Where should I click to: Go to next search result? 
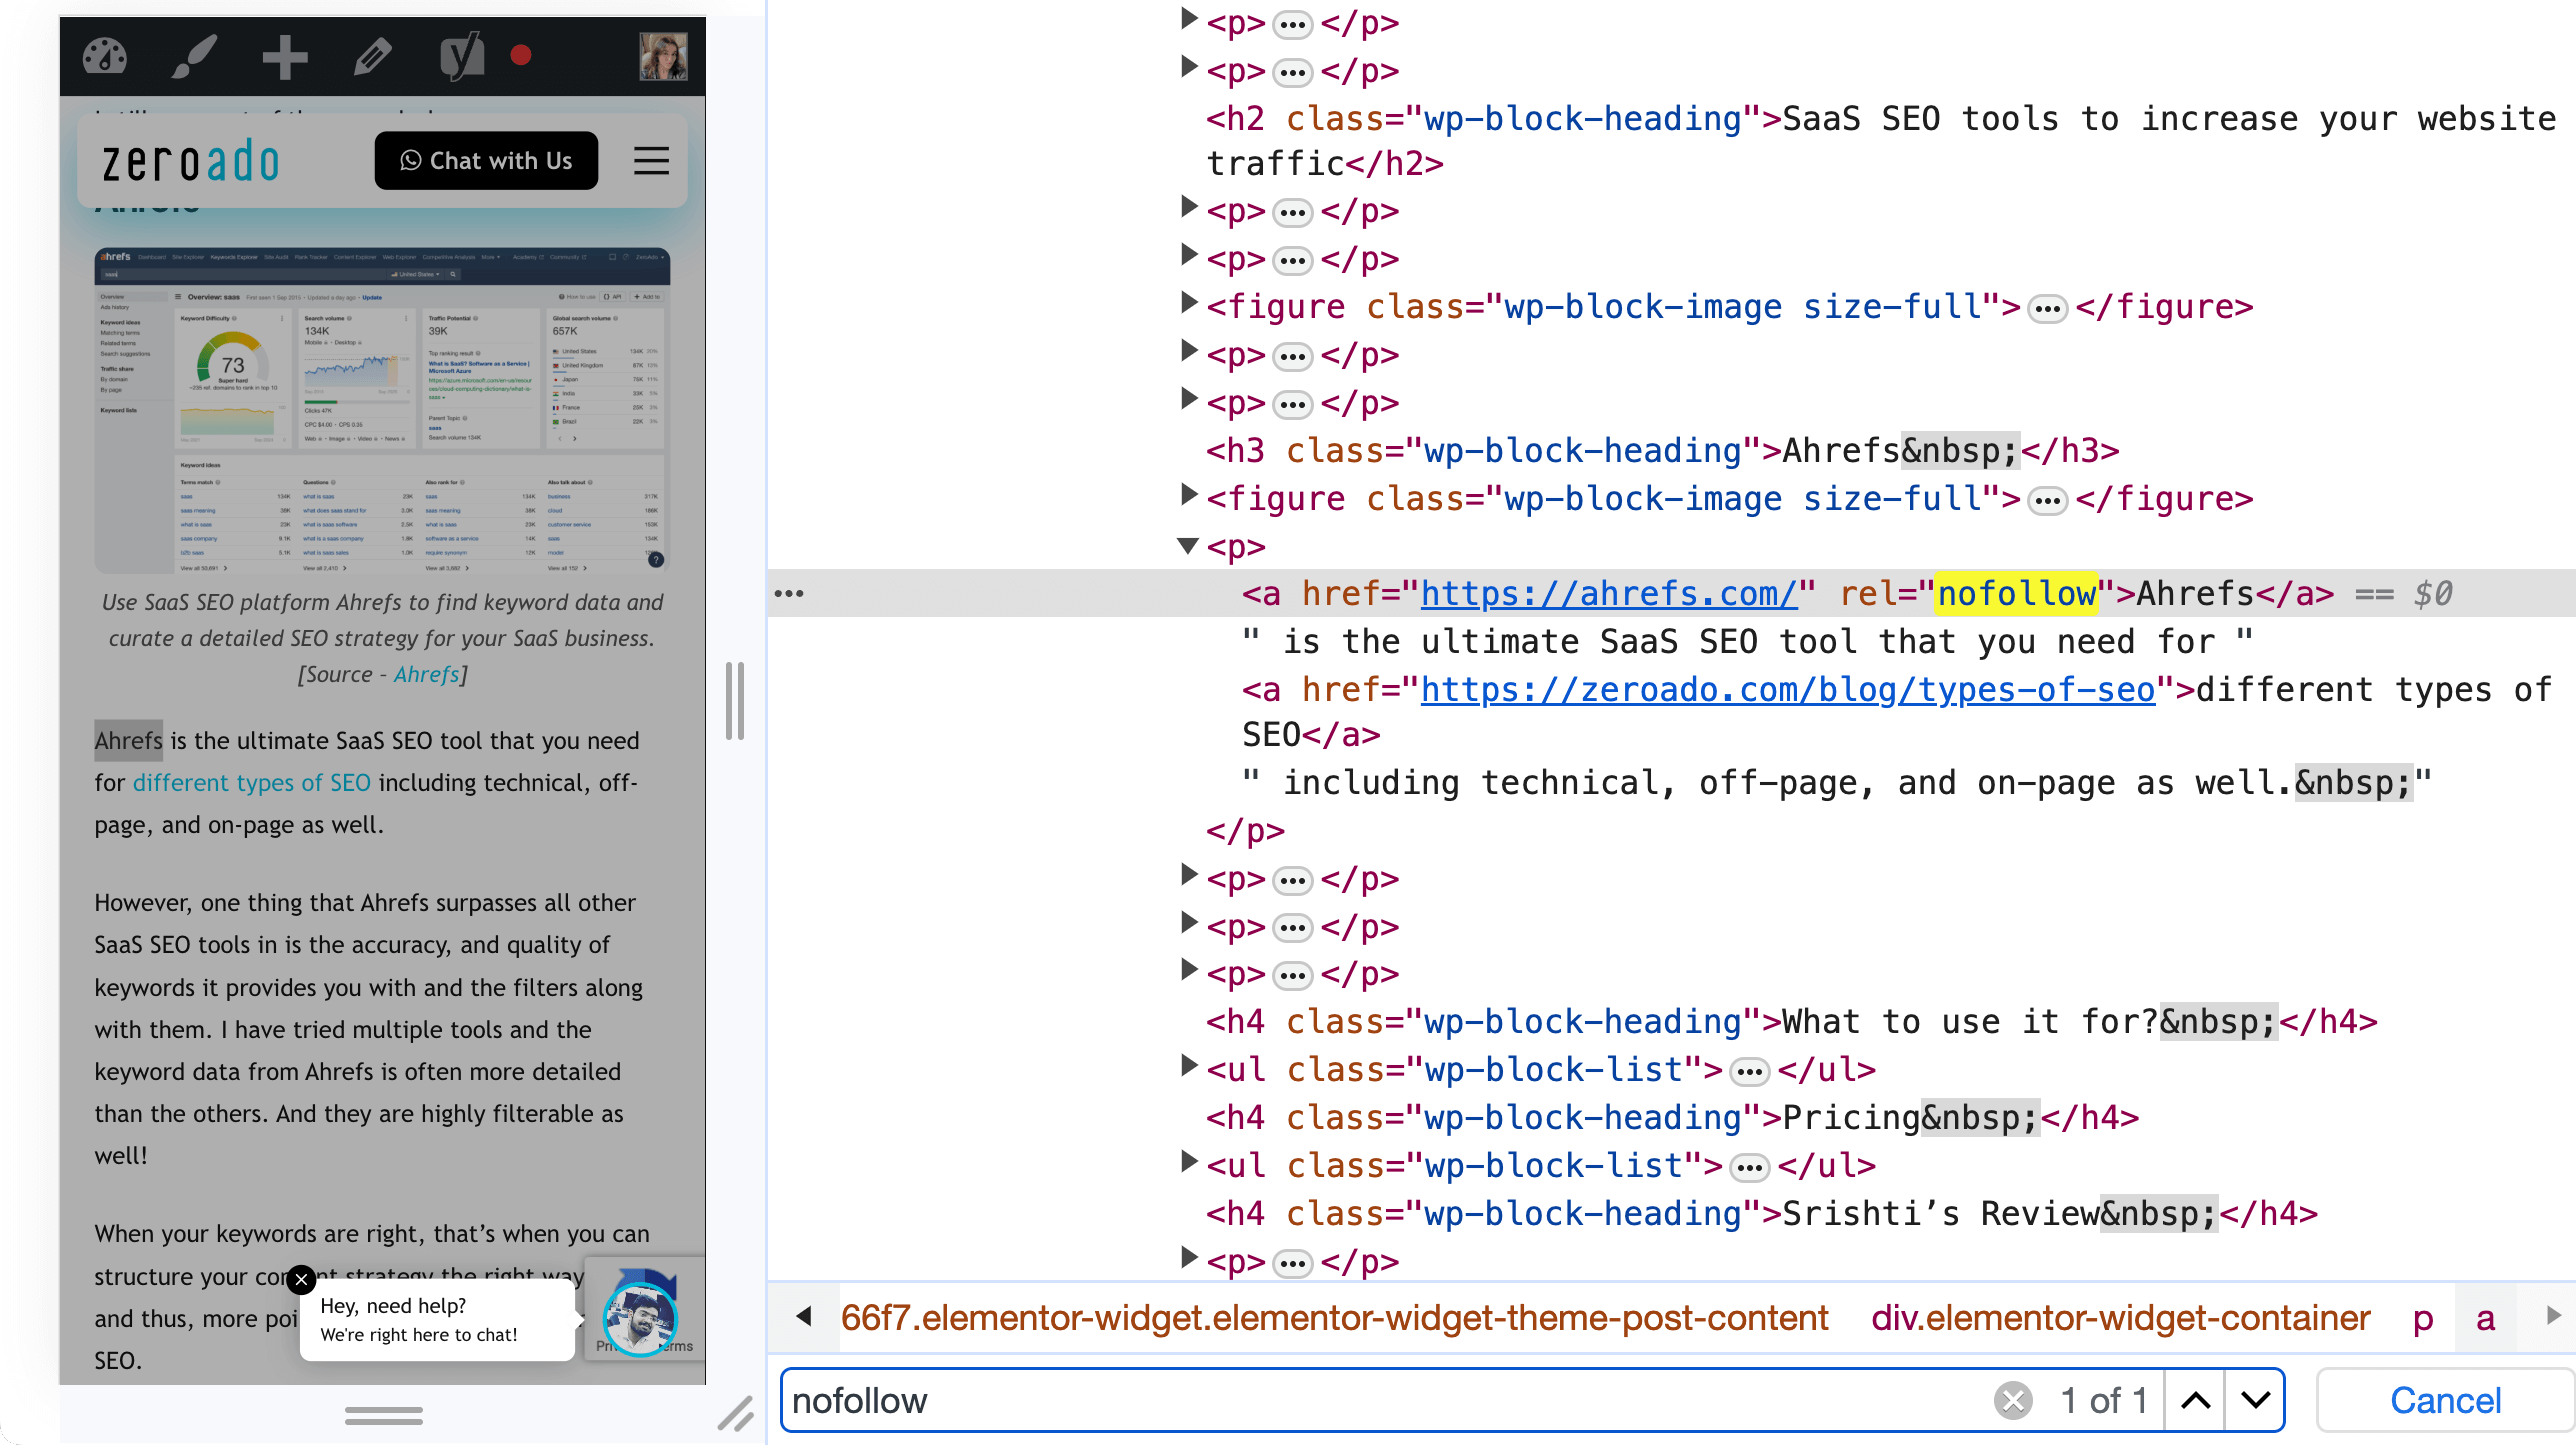point(2255,1400)
